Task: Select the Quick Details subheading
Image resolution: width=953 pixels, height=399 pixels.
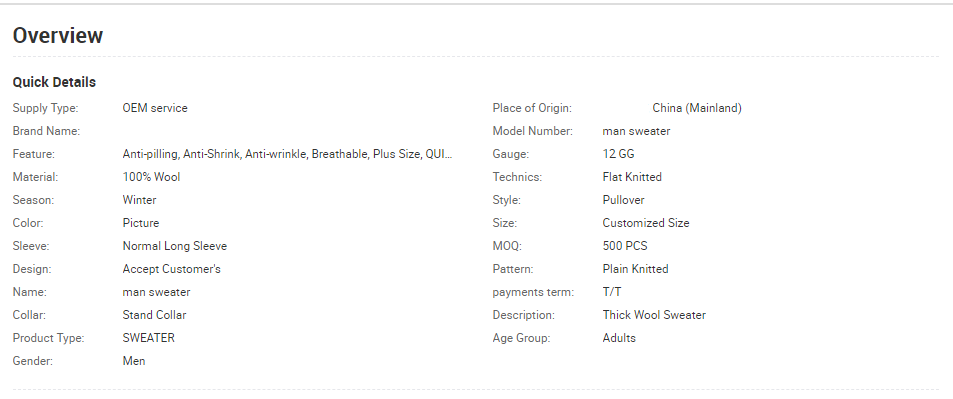Action: 54,82
